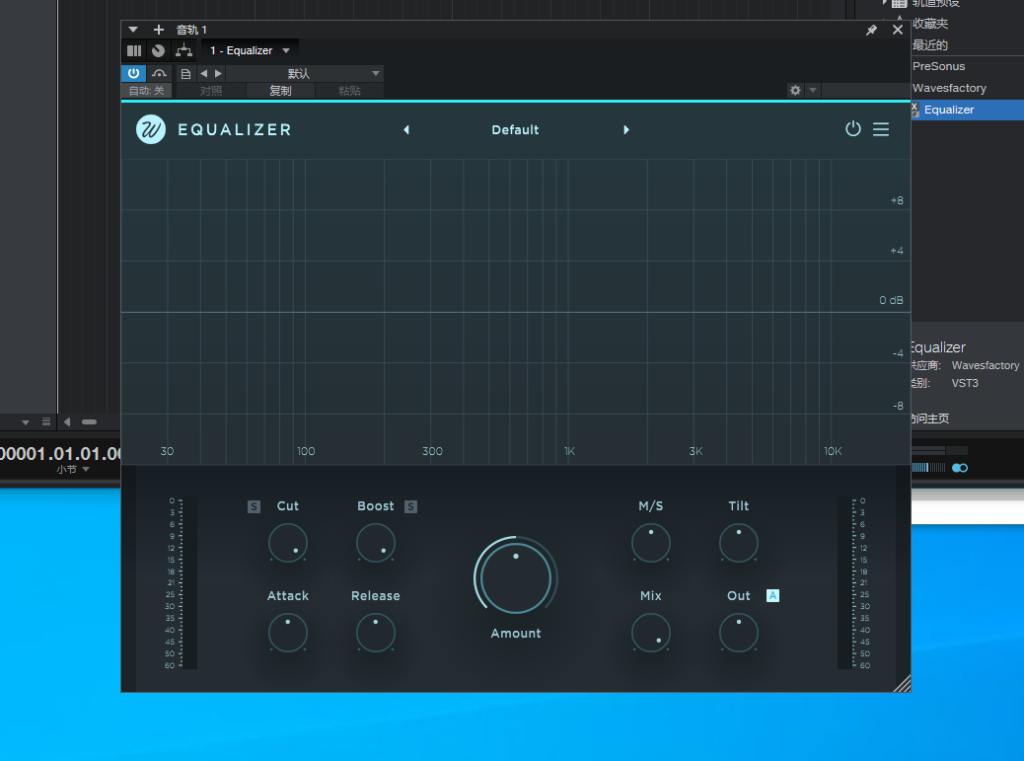Image resolution: width=1024 pixels, height=761 pixels.
Task: Select the PreSonus vendor folder in the browser
Action: (x=938, y=66)
